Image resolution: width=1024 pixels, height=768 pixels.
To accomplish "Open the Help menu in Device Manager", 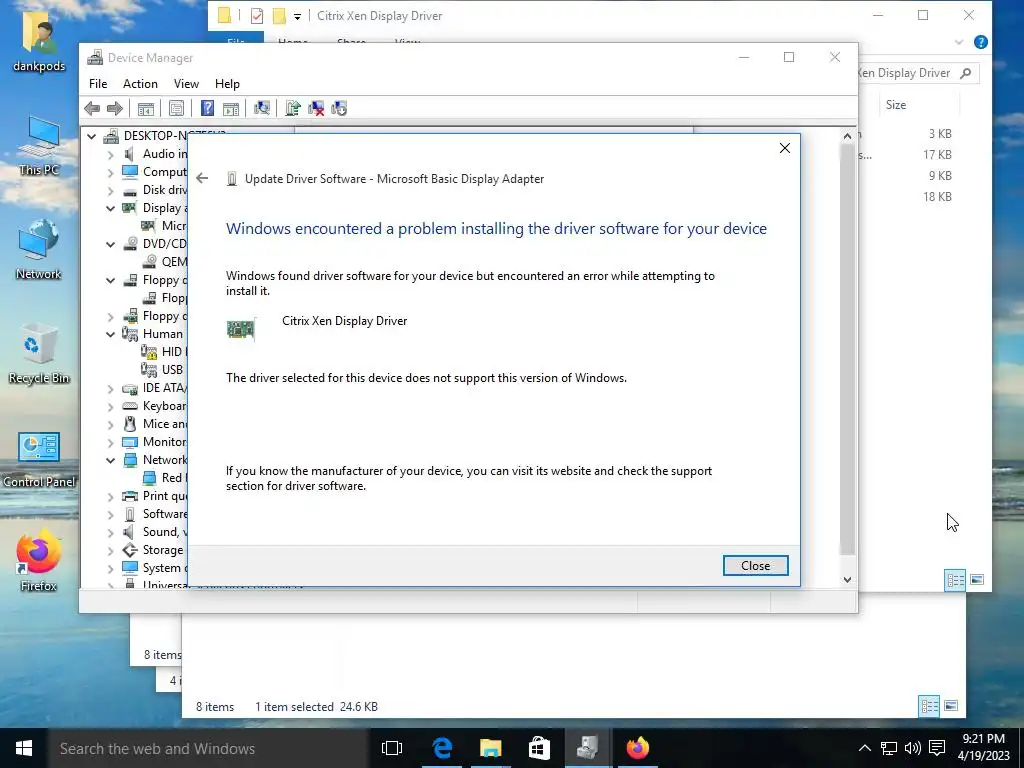I will click(x=227, y=84).
